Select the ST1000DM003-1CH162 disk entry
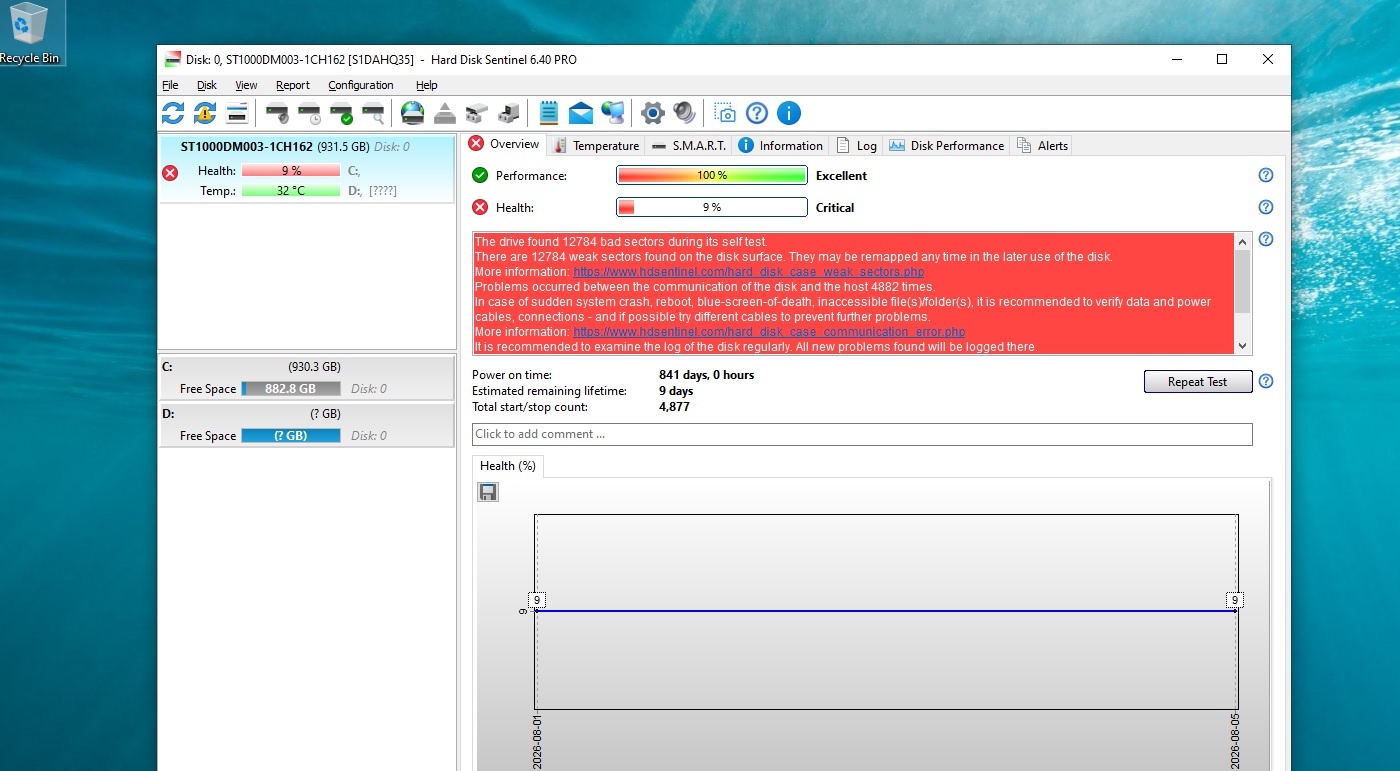The width and height of the screenshot is (1400, 771). [307, 169]
